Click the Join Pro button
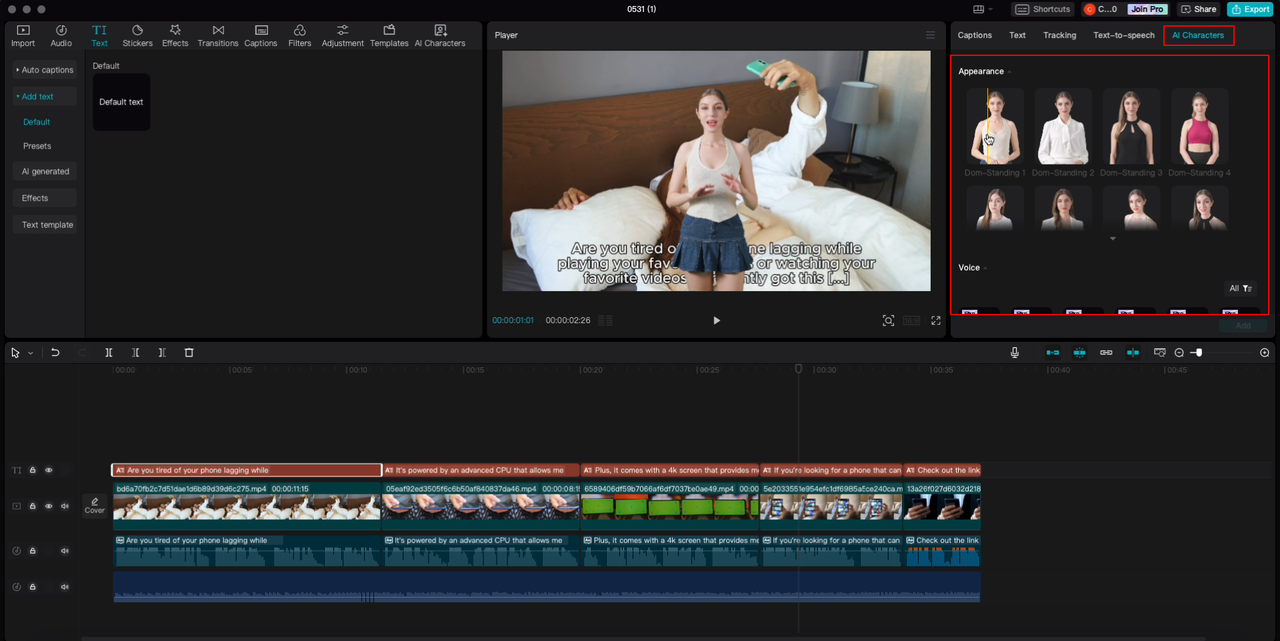The image size is (1280, 641). 1148,9
